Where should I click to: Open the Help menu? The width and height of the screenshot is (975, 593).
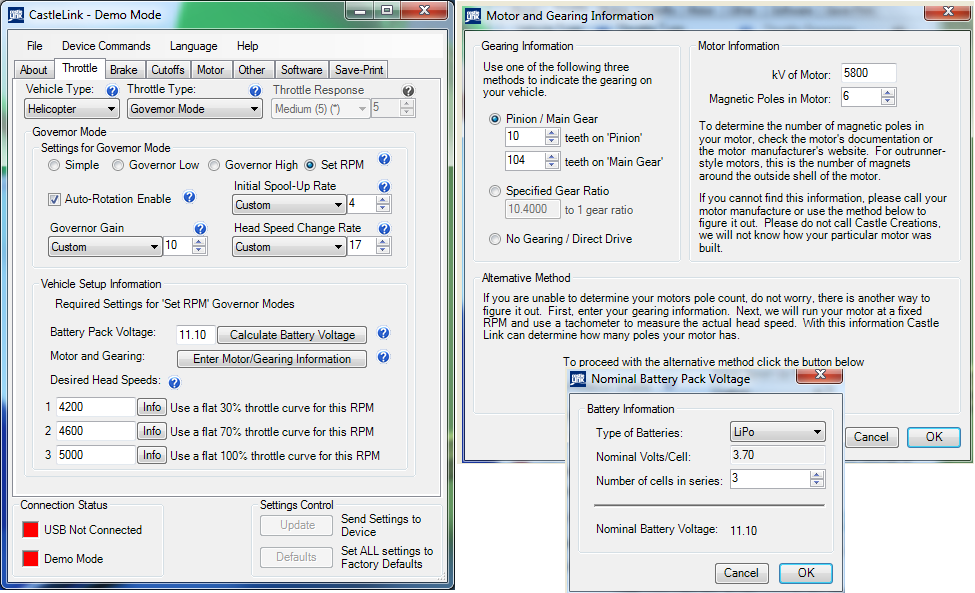tap(247, 46)
